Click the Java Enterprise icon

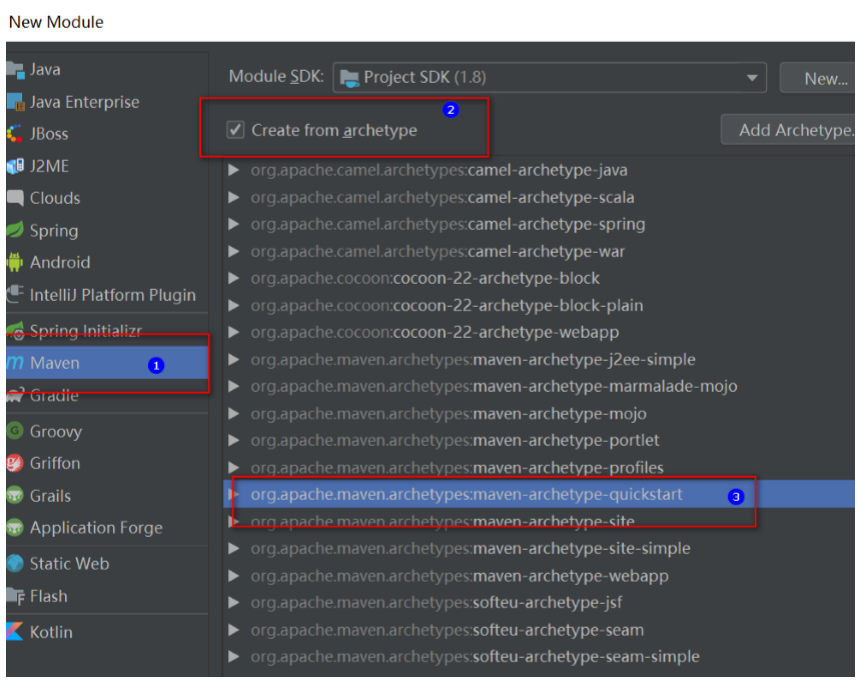click(15, 102)
